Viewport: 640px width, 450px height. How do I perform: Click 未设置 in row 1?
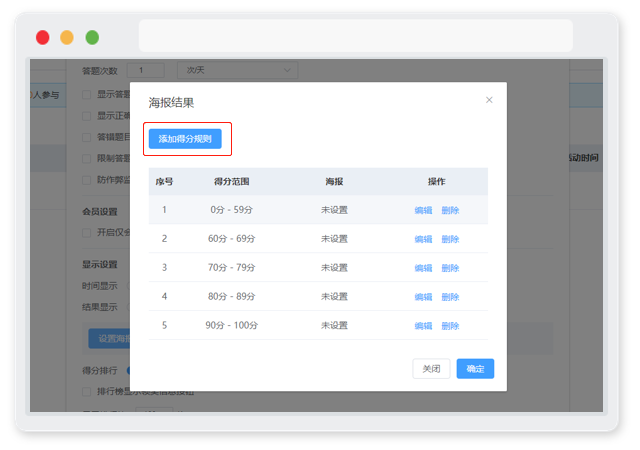click(334, 210)
